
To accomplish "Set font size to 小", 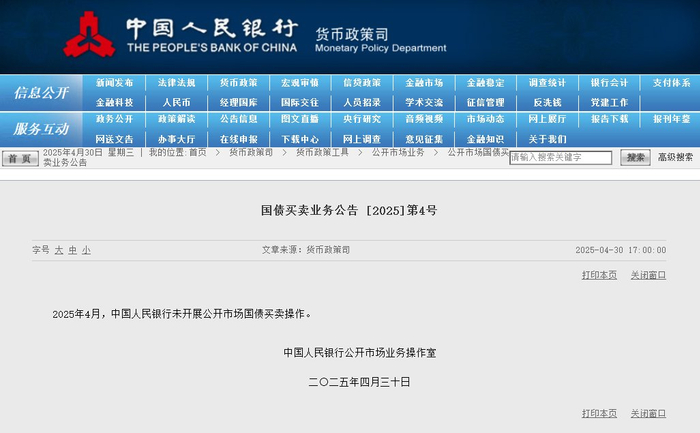I will tap(86, 250).
